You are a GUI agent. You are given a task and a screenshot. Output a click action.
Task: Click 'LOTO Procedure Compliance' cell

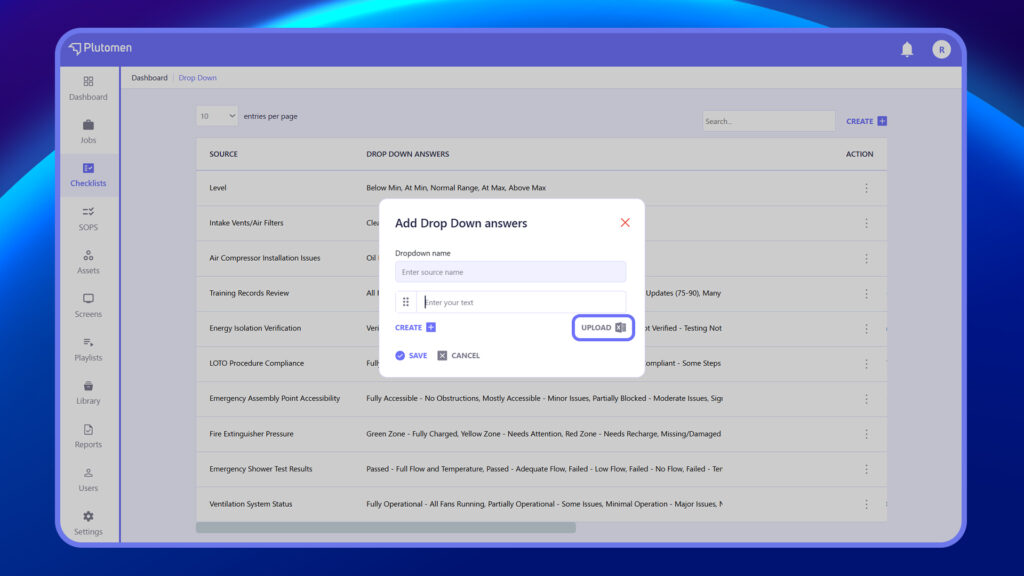coord(256,363)
